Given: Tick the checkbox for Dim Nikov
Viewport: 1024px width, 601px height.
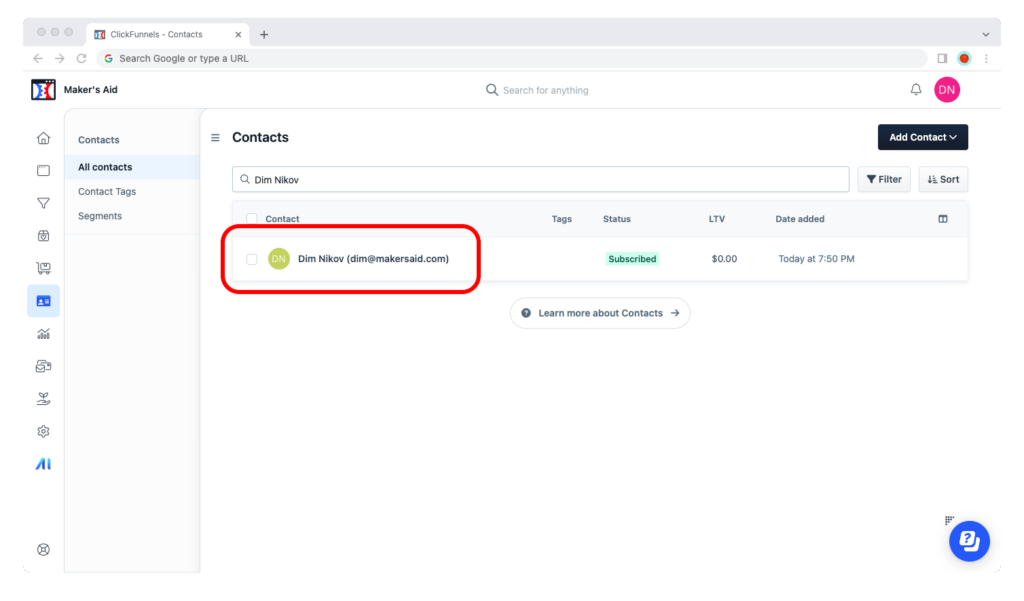Looking at the screenshot, I should click(251, 259).
